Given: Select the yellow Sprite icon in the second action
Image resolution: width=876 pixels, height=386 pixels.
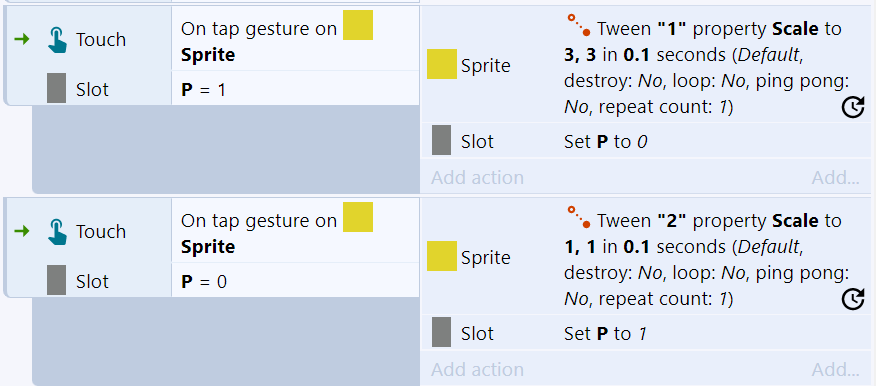Looking at the screenshot, I should click(x=441, y=256).
